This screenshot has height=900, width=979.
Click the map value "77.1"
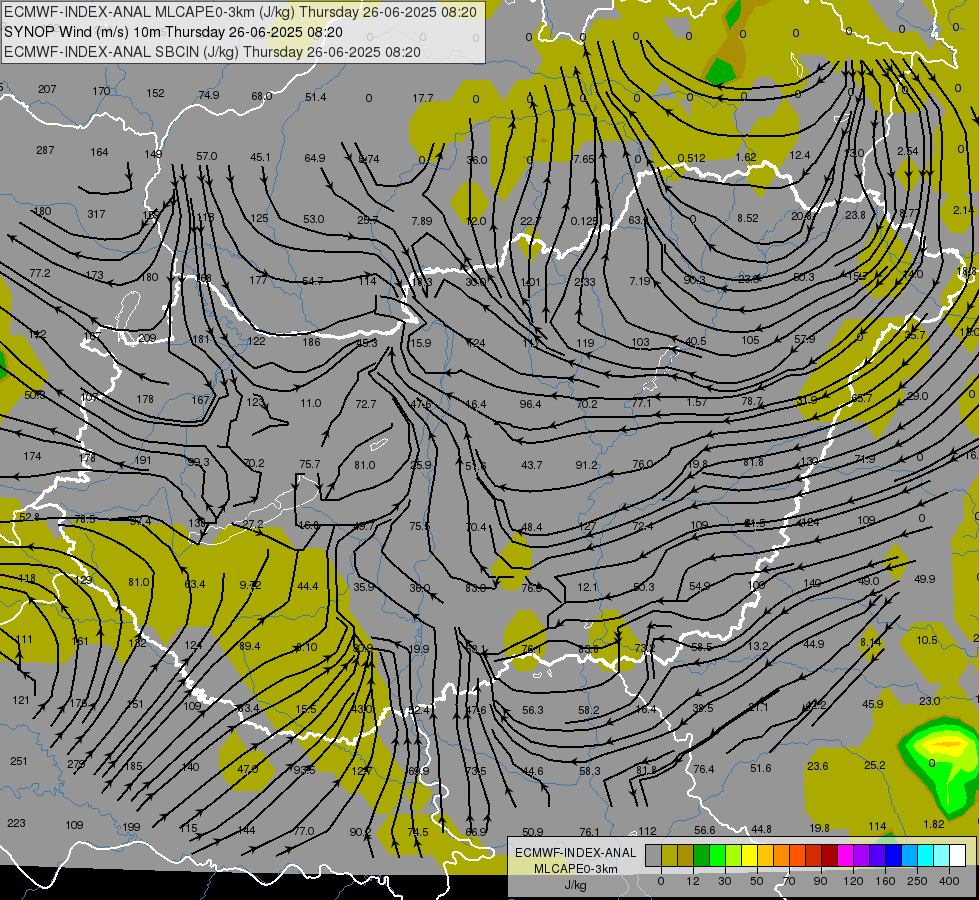(x=641, y=403)
